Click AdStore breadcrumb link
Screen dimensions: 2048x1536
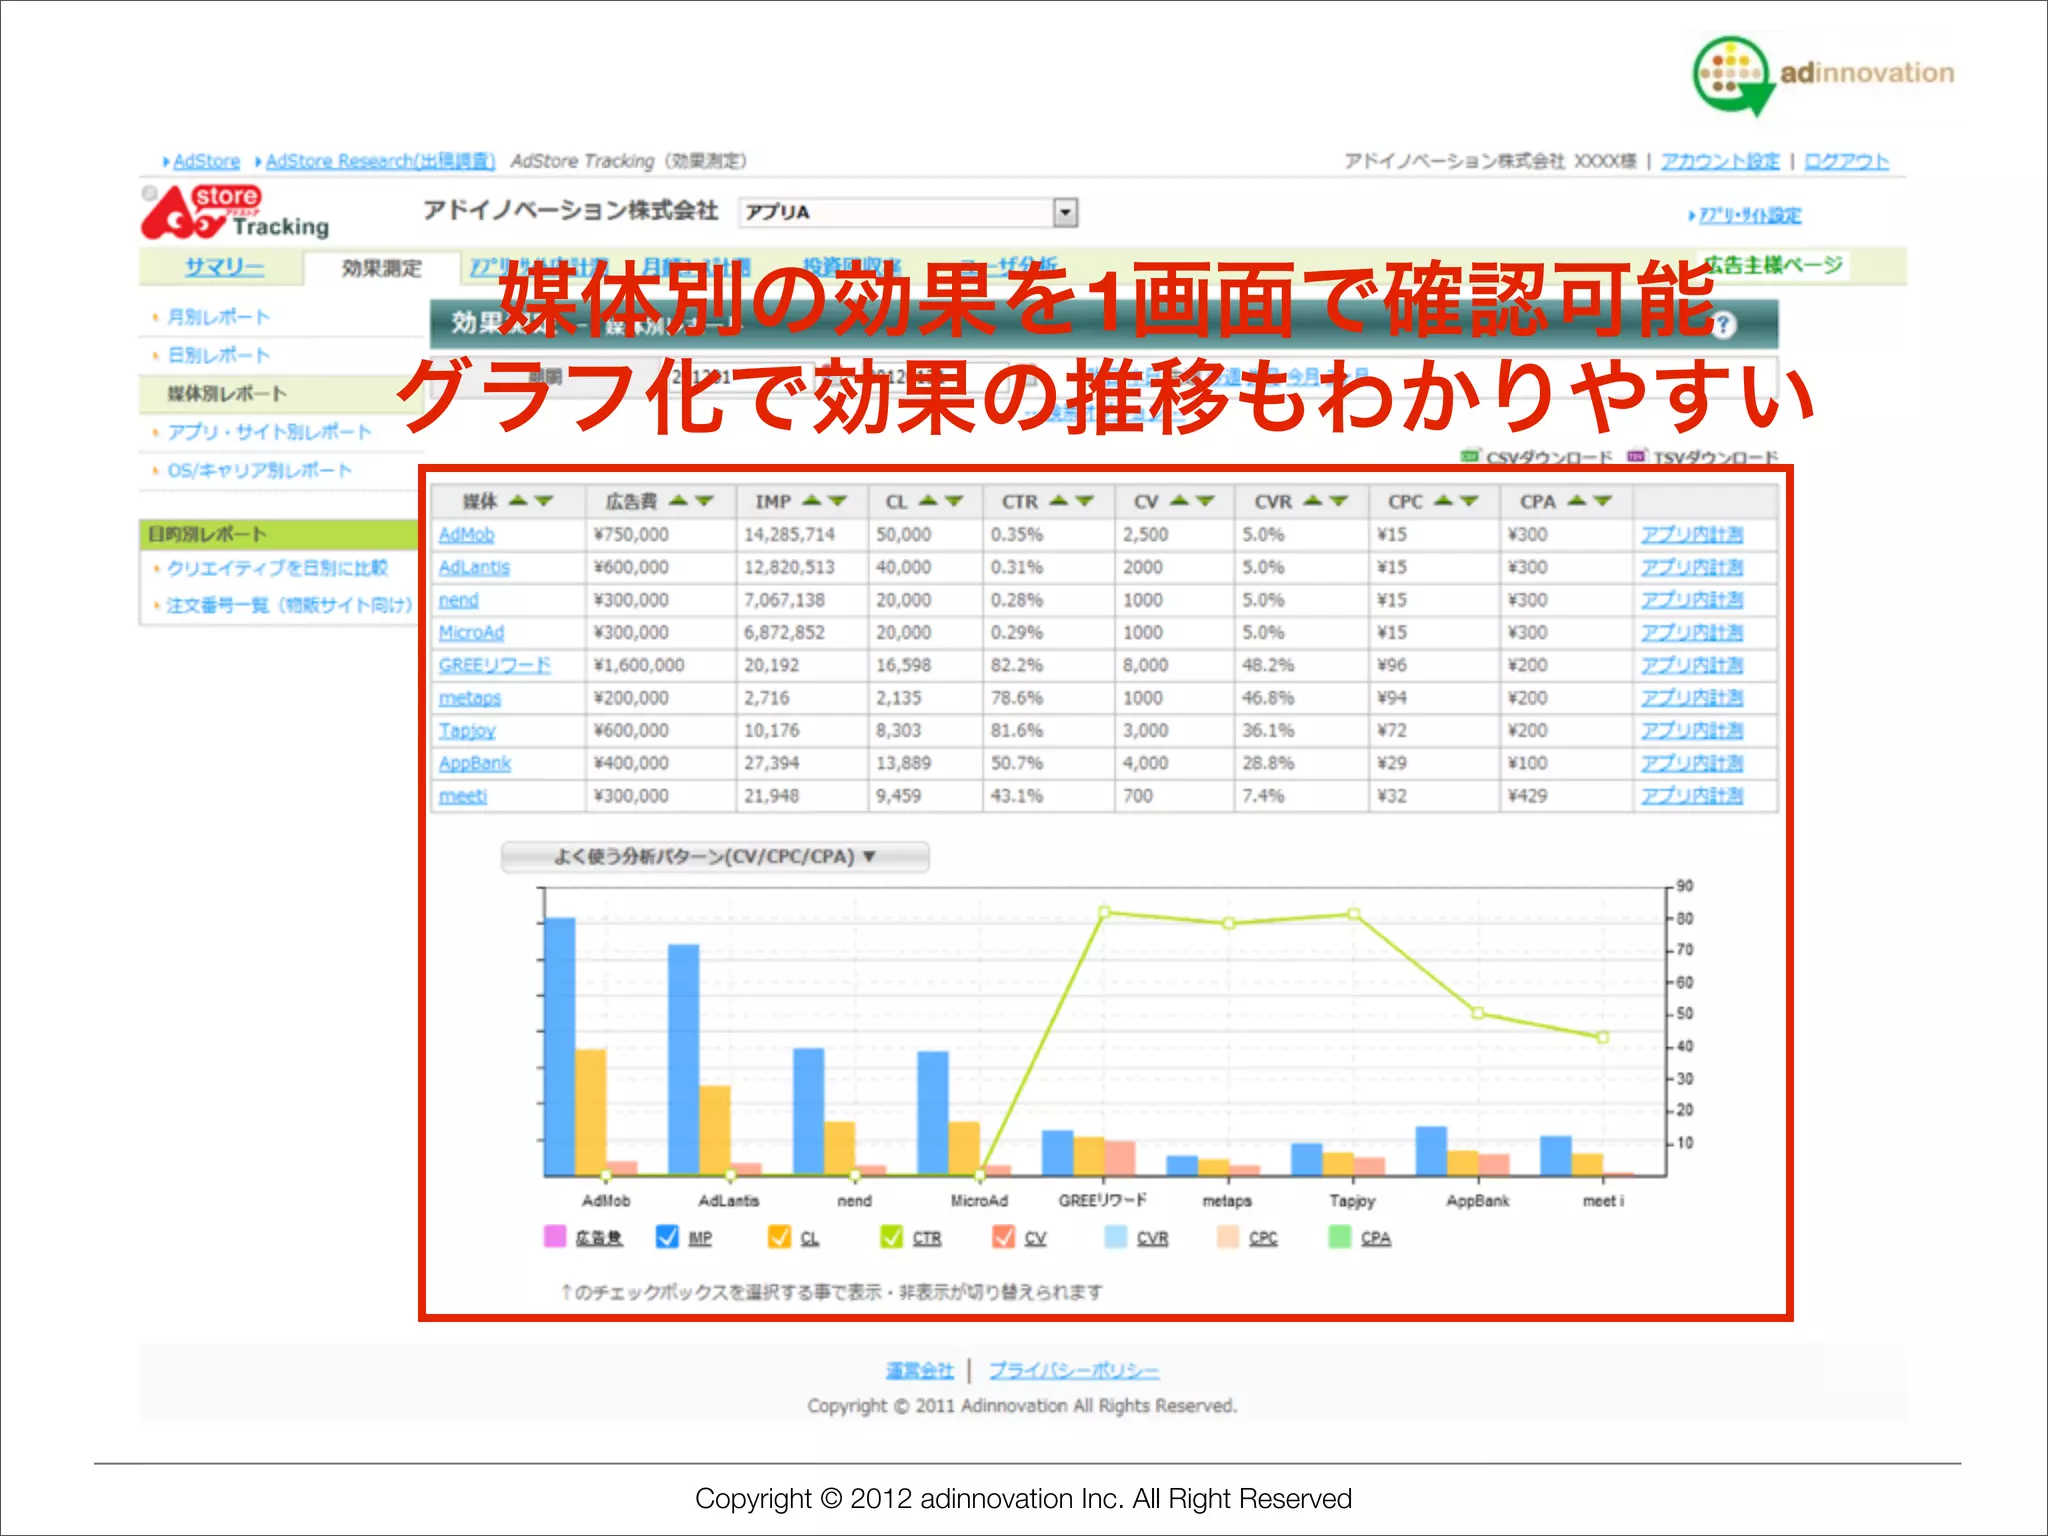tap(206, 161)
